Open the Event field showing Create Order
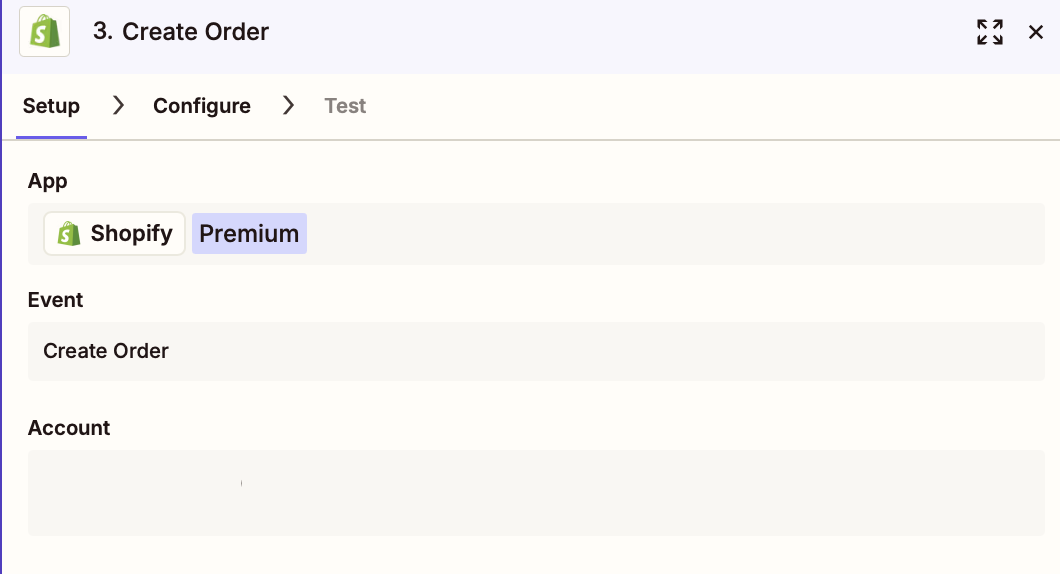 pyautogui.click(x=536, y=351)
